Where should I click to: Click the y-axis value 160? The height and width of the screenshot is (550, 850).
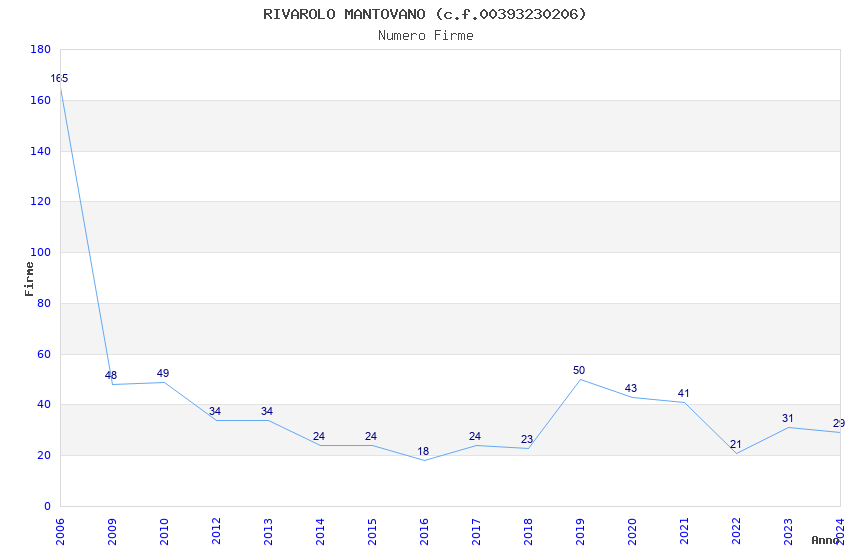(x=41, y=100)
